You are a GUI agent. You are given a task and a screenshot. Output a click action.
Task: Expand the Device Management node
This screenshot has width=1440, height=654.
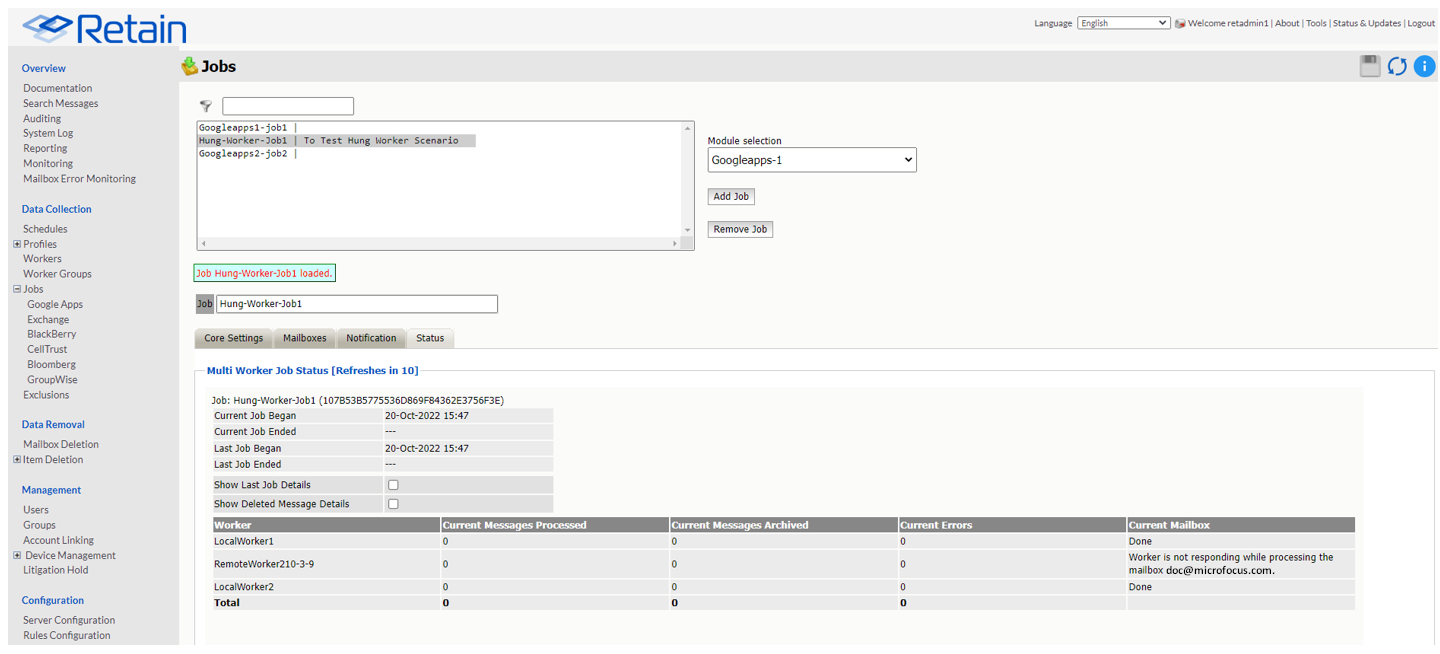pos(17,555)
